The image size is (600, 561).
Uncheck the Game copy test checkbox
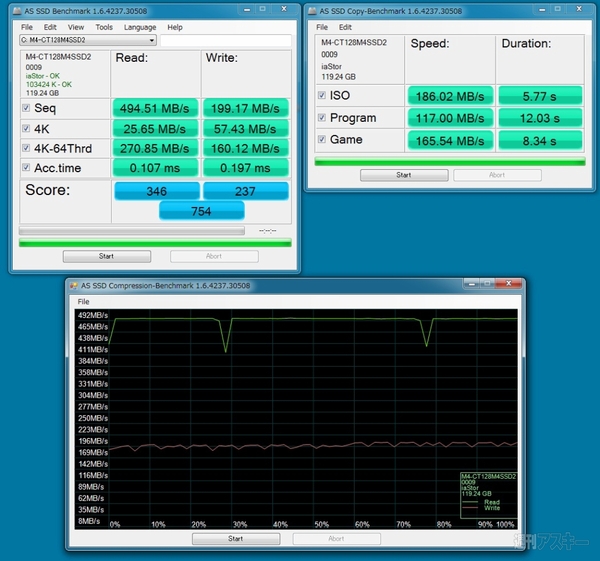(x=322, y=140)
